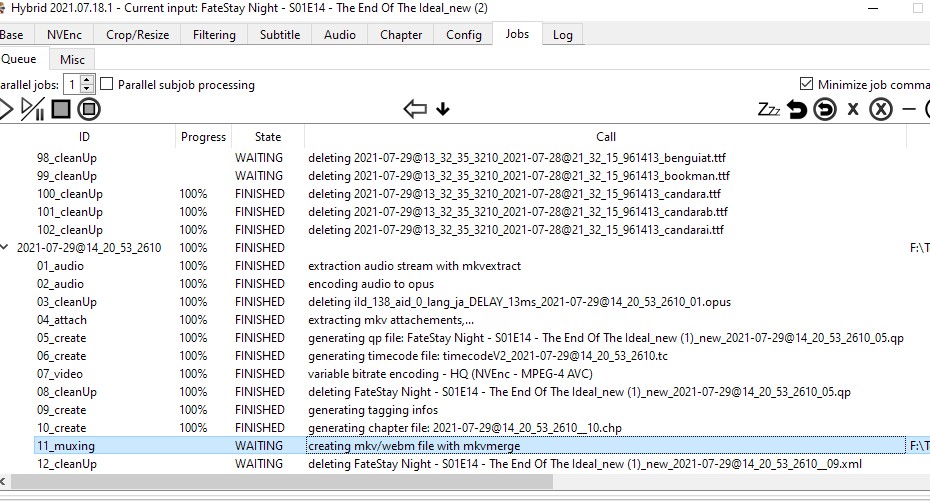930x501 pixels.
Task: Sort the list by State column header
Action: click(268, 137)
